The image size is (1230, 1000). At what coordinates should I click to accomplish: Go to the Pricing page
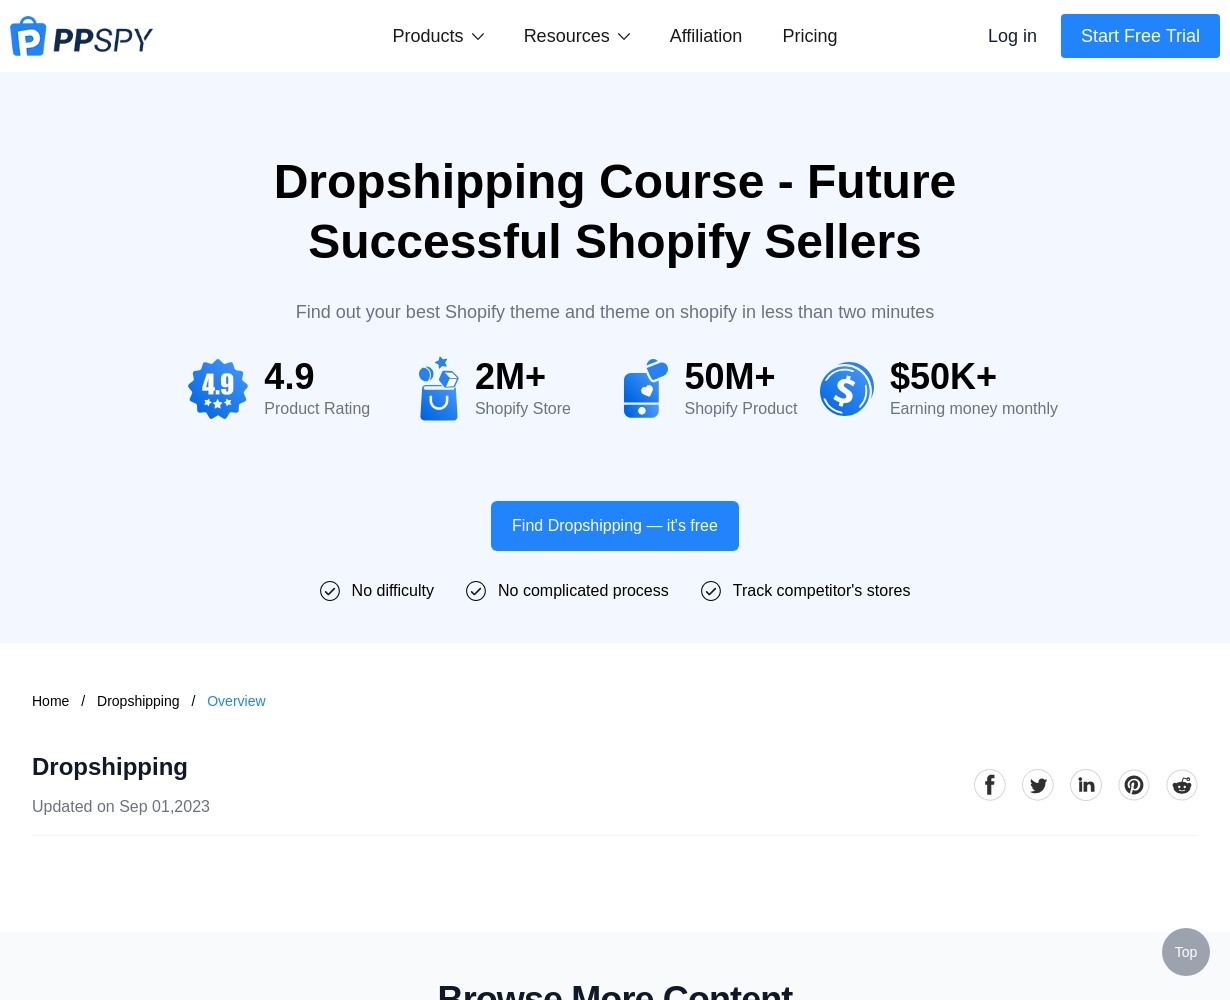coord(810,36)
